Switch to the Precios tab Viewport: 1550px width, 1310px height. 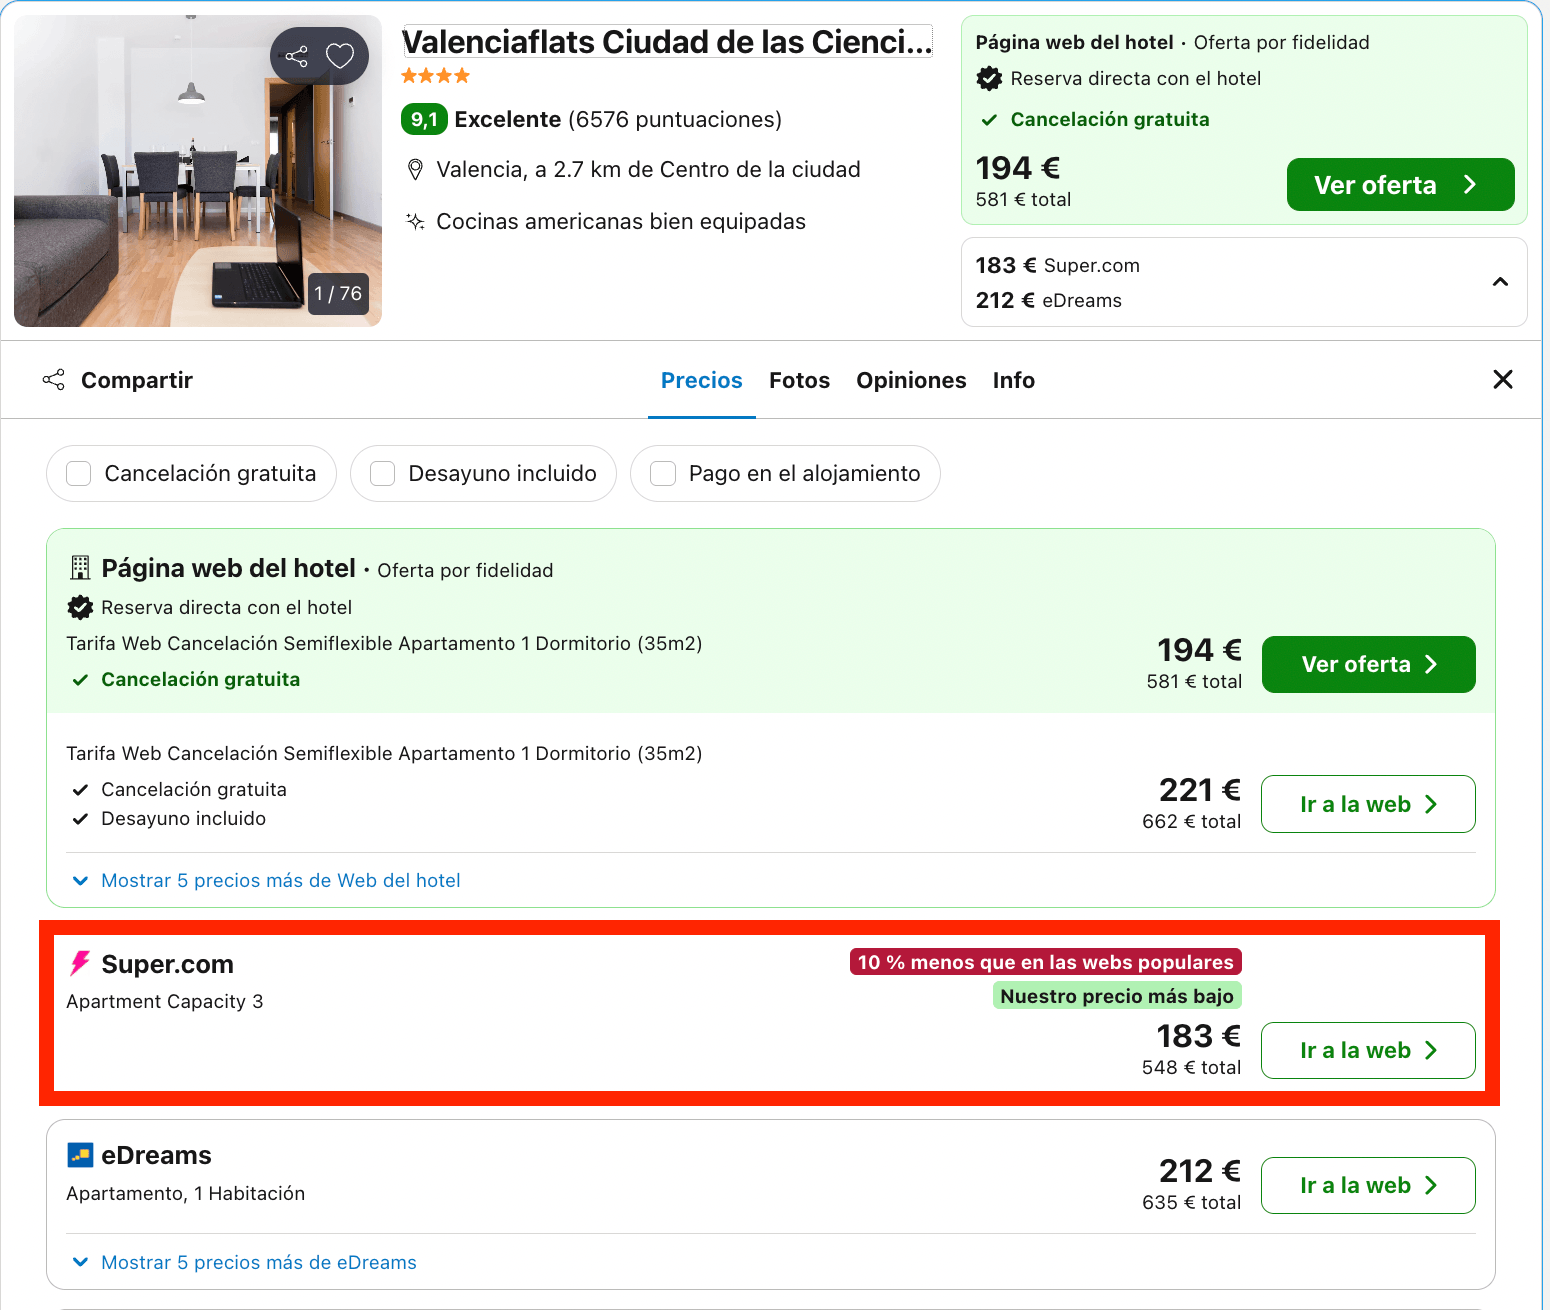pos(702,380)
